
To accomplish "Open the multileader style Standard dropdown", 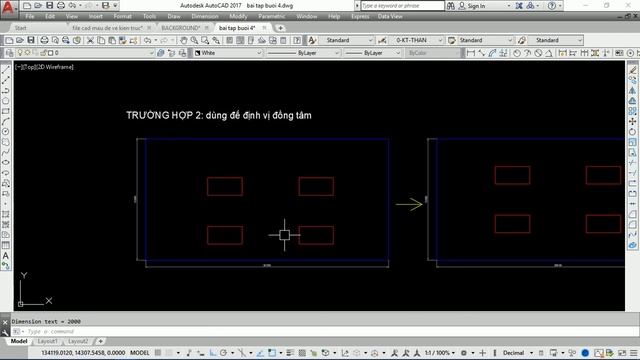I will pyautogui.click(x=580, y=40).
